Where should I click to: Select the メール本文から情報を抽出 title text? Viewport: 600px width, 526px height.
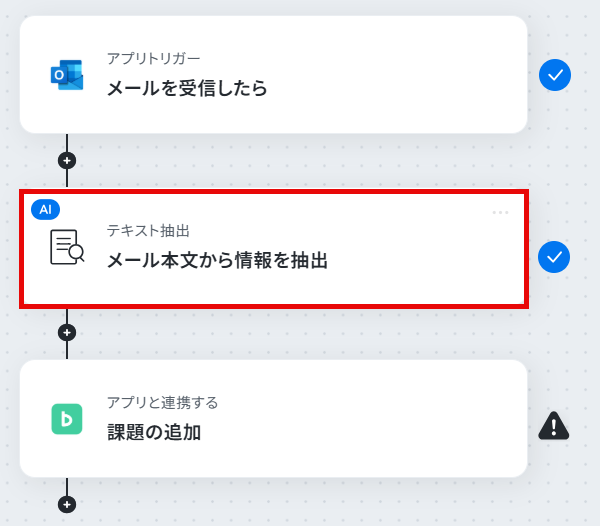coord(217,261)
